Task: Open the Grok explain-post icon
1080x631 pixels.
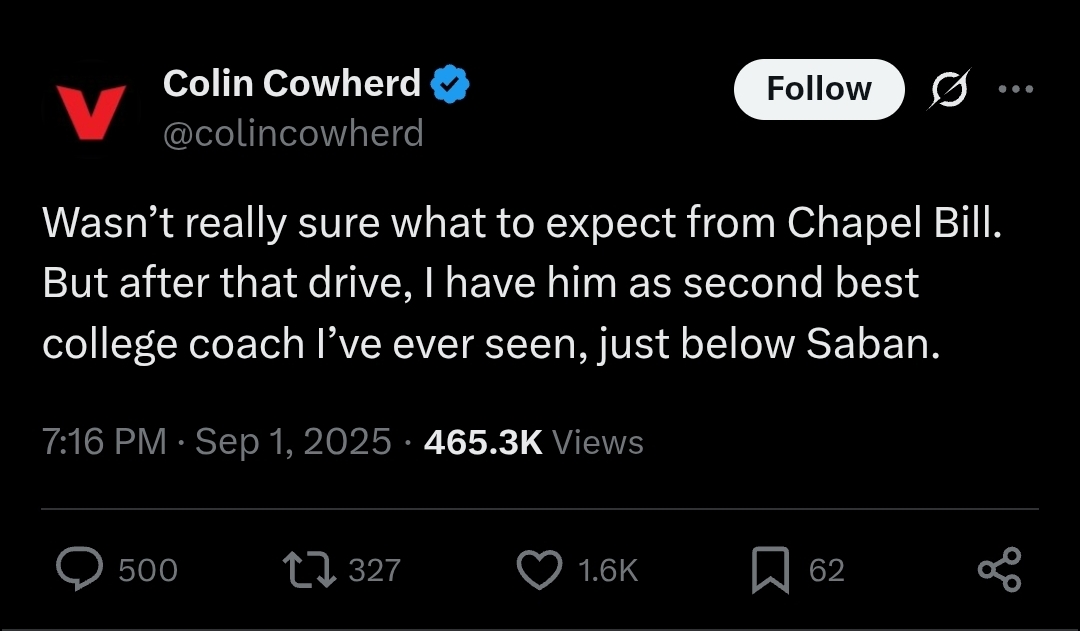Action: [949, 89]
